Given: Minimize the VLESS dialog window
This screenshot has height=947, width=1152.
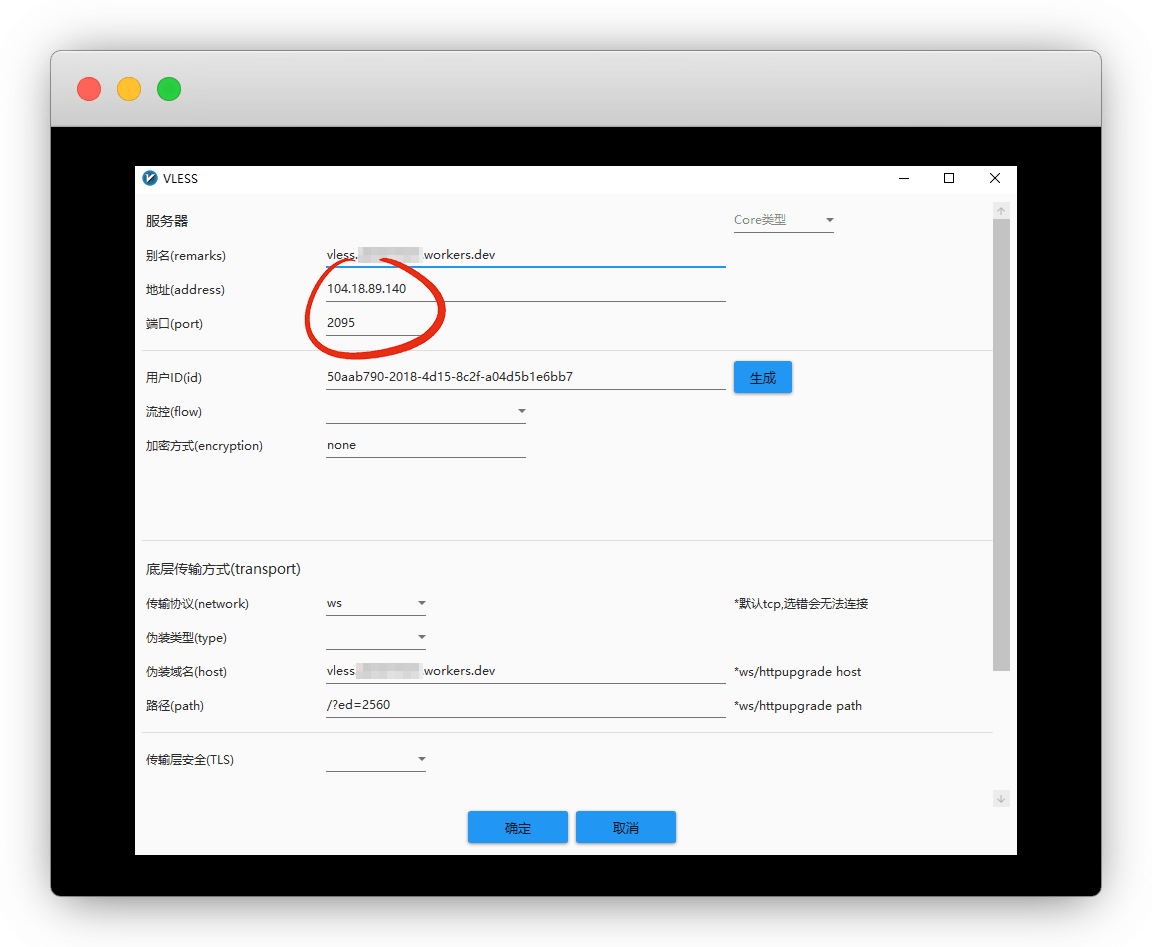Looking at the screenshot, I should [904, 178].
